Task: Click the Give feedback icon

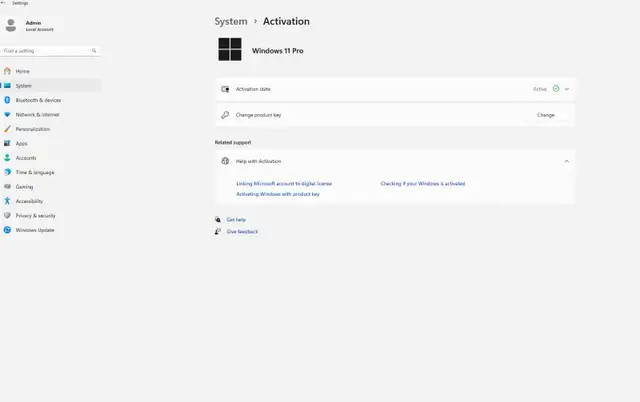Action: [x=218, y=231]
